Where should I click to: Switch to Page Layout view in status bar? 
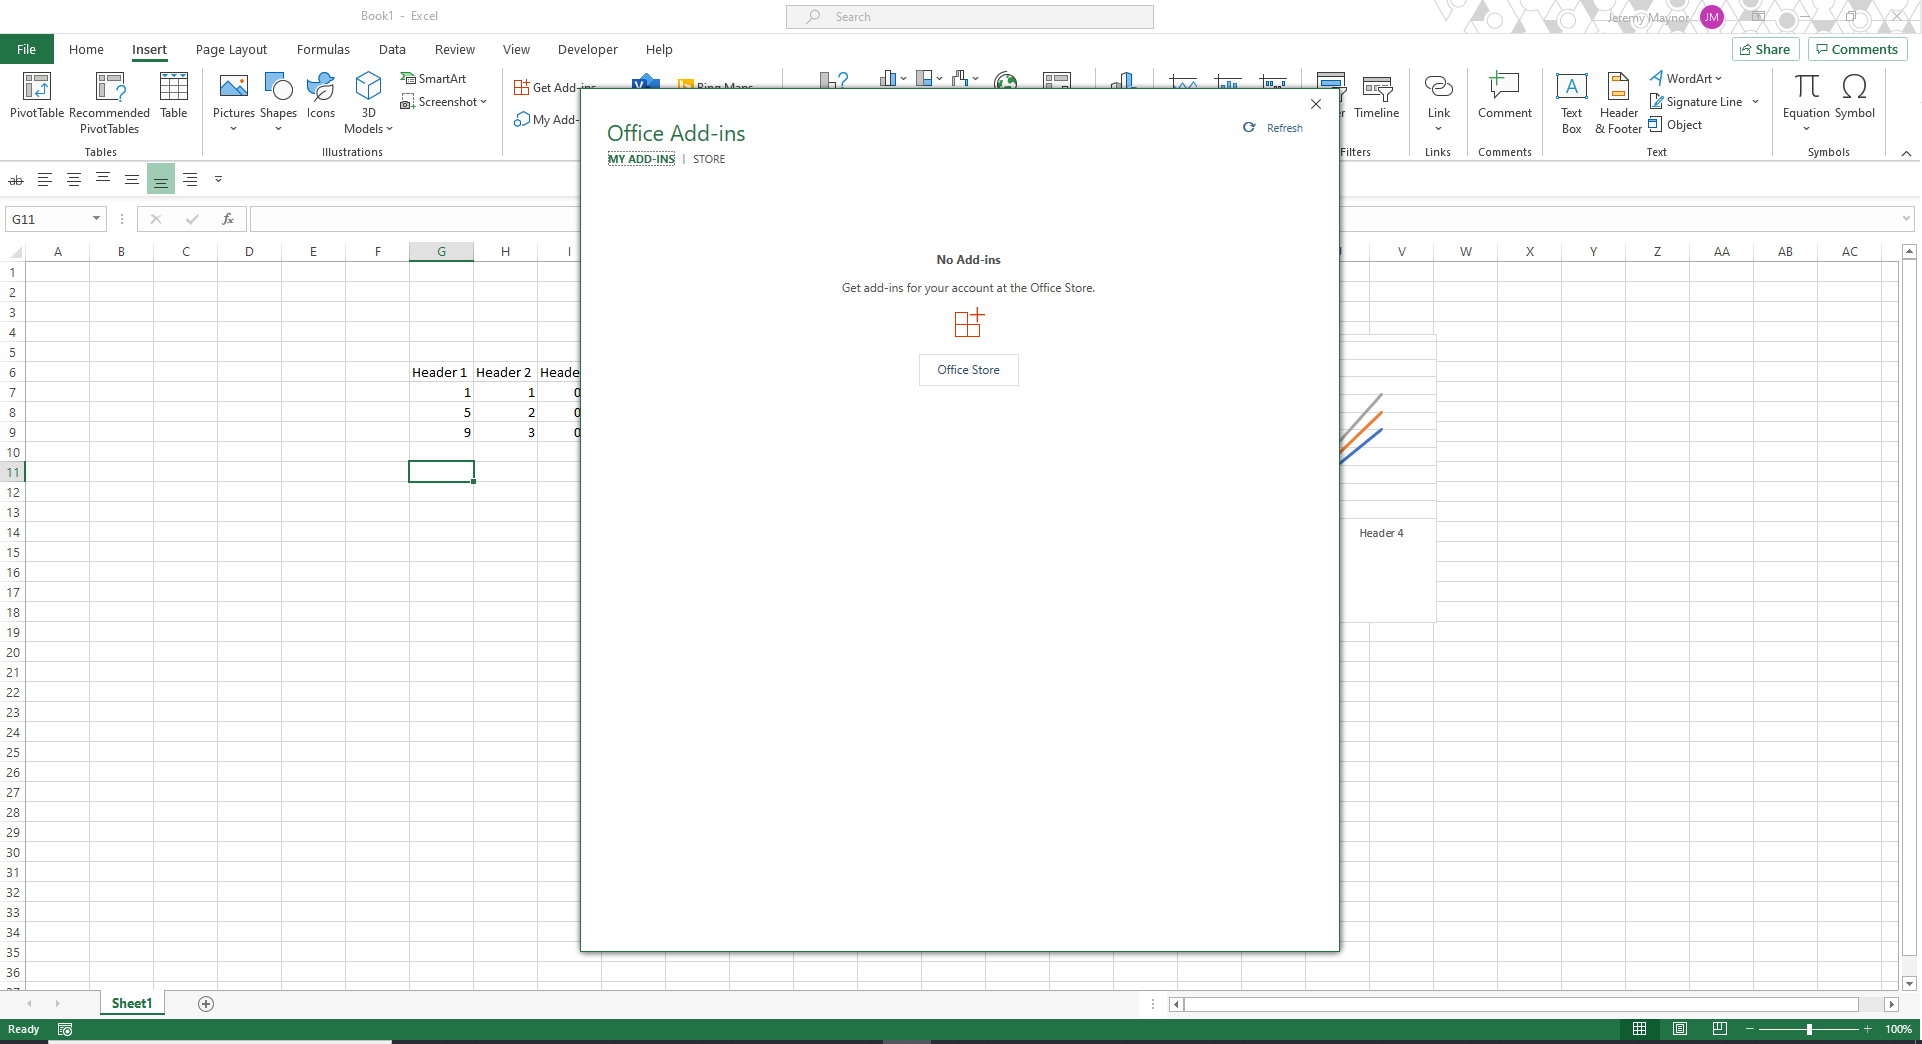click(1680, 1029)
